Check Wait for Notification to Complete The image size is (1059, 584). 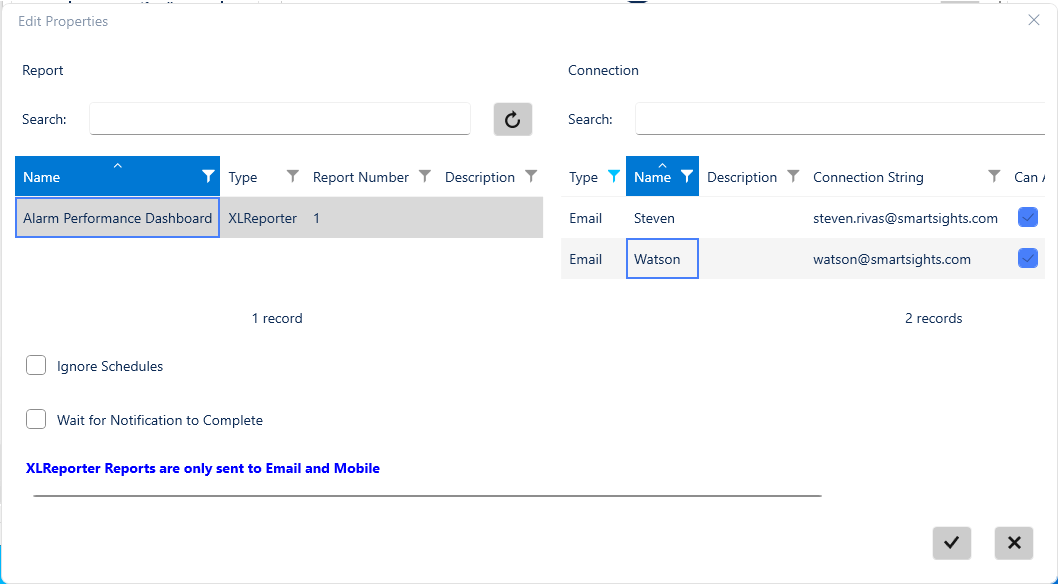36,419
